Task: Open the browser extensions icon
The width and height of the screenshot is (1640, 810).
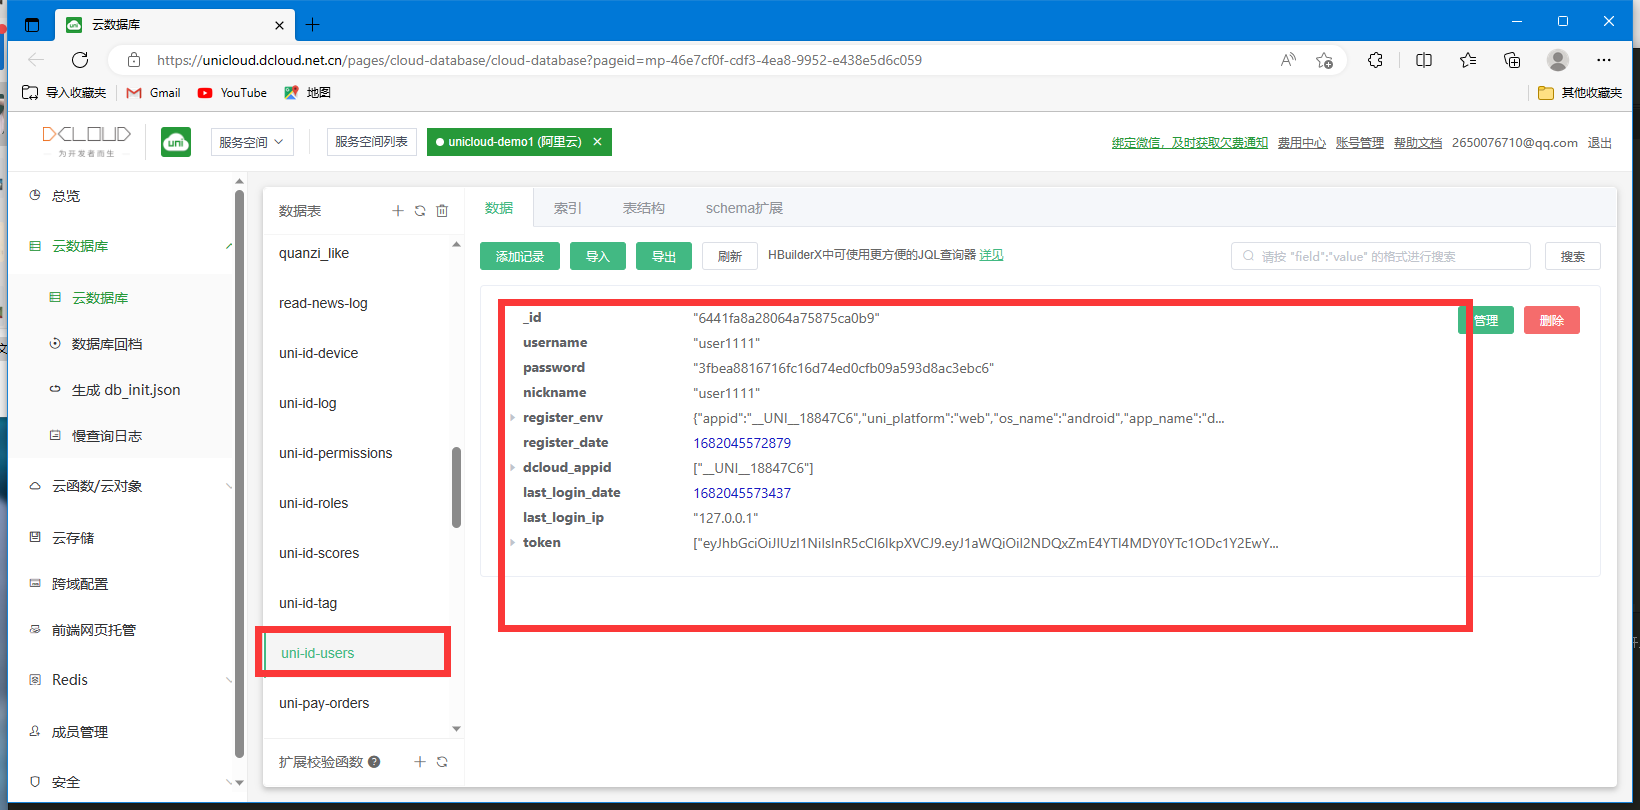Action: tap(1375, 60)
